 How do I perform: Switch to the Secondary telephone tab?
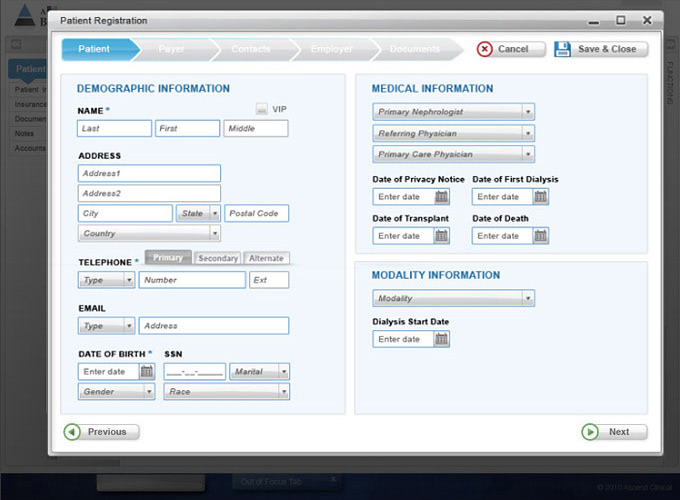coord(218,258)
